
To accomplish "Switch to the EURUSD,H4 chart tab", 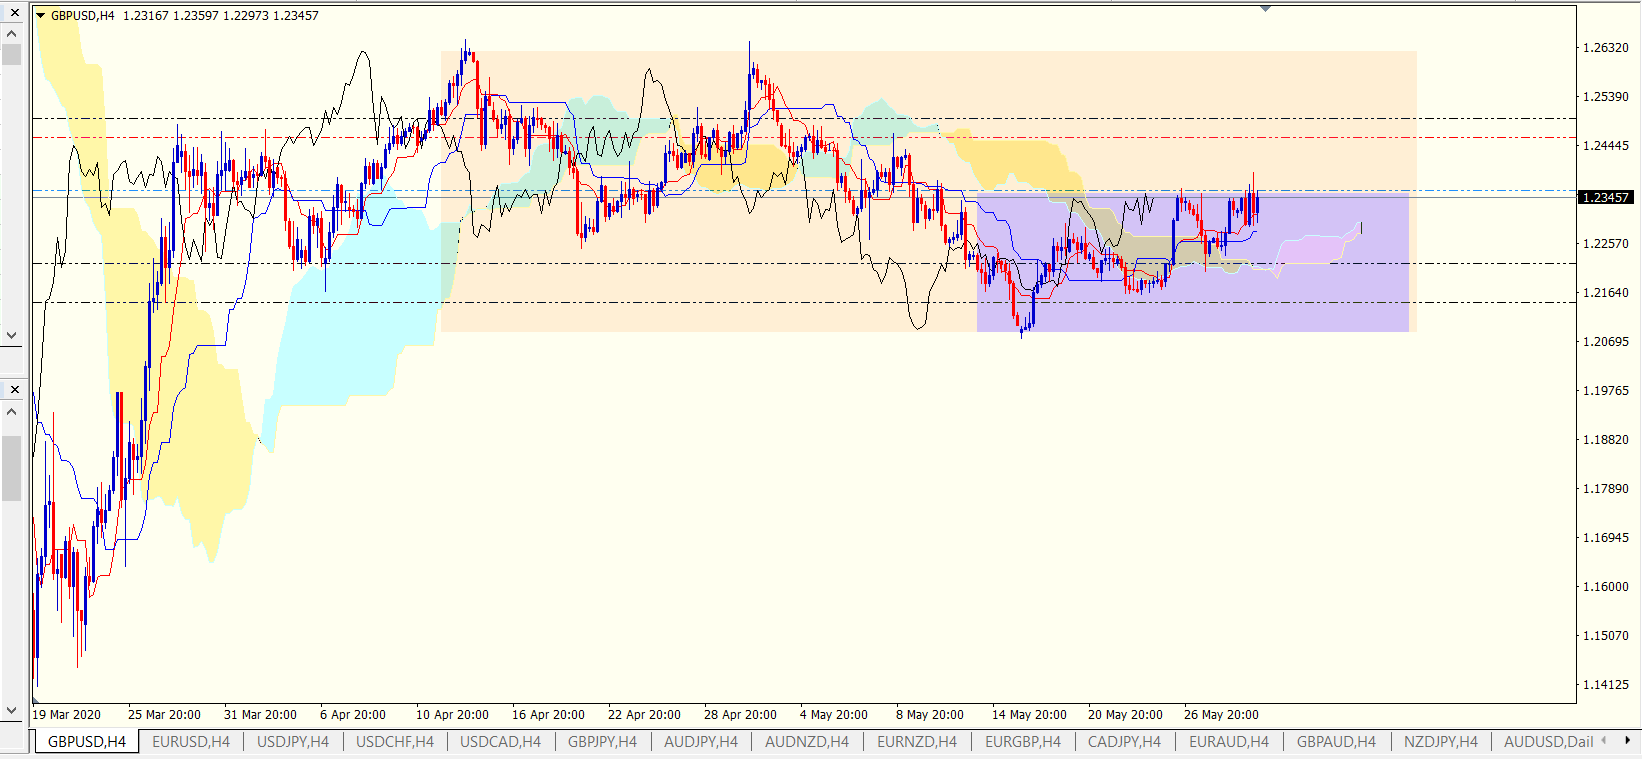I will coord(190,741).
